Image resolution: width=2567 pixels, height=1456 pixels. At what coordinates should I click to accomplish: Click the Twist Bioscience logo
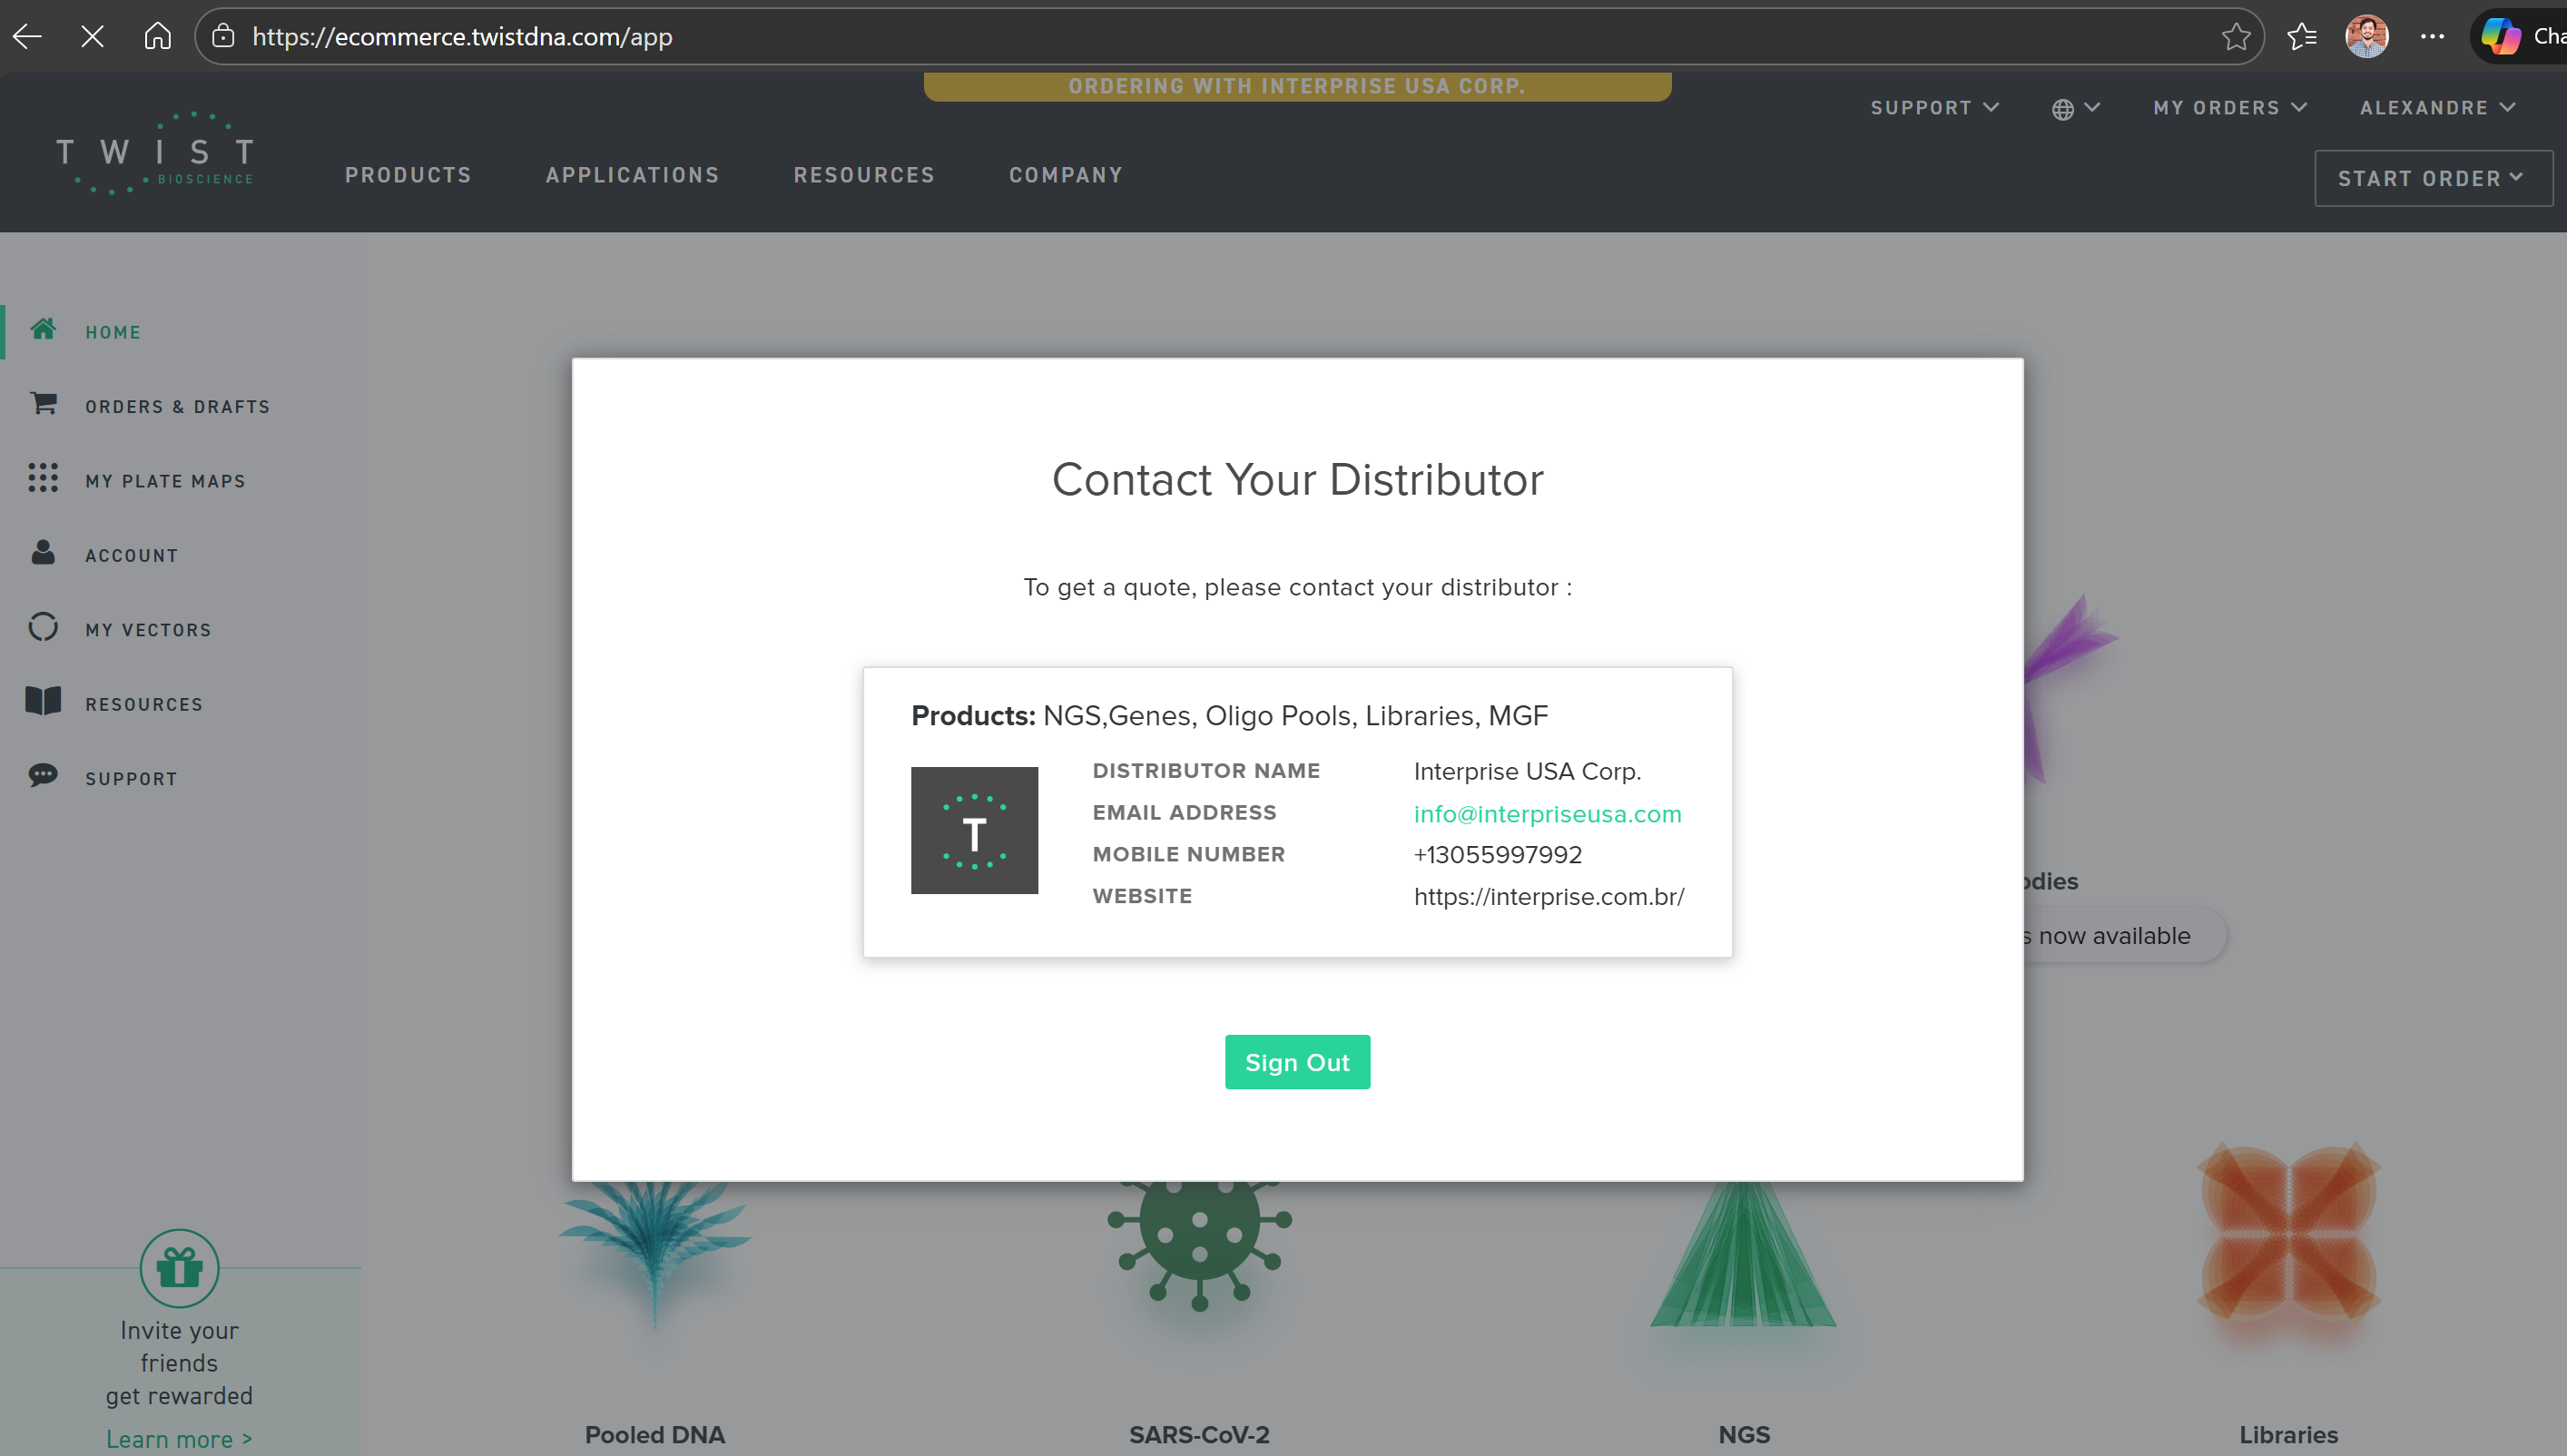[x=155, y=153]
